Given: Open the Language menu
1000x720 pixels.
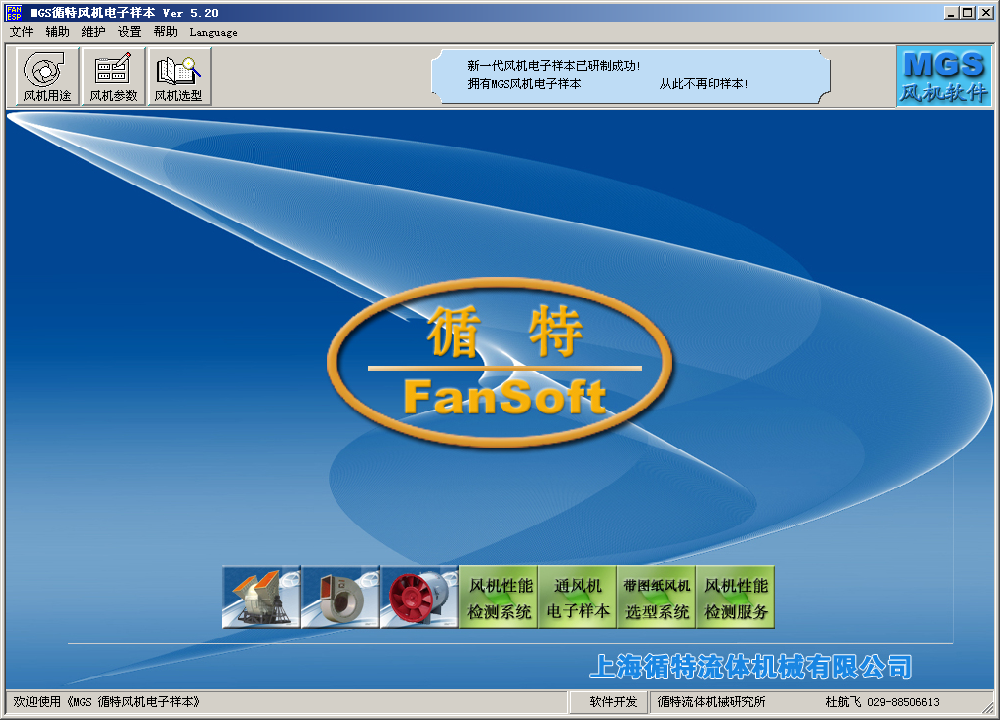Looking at the screenshot, I should coord(213,32).
